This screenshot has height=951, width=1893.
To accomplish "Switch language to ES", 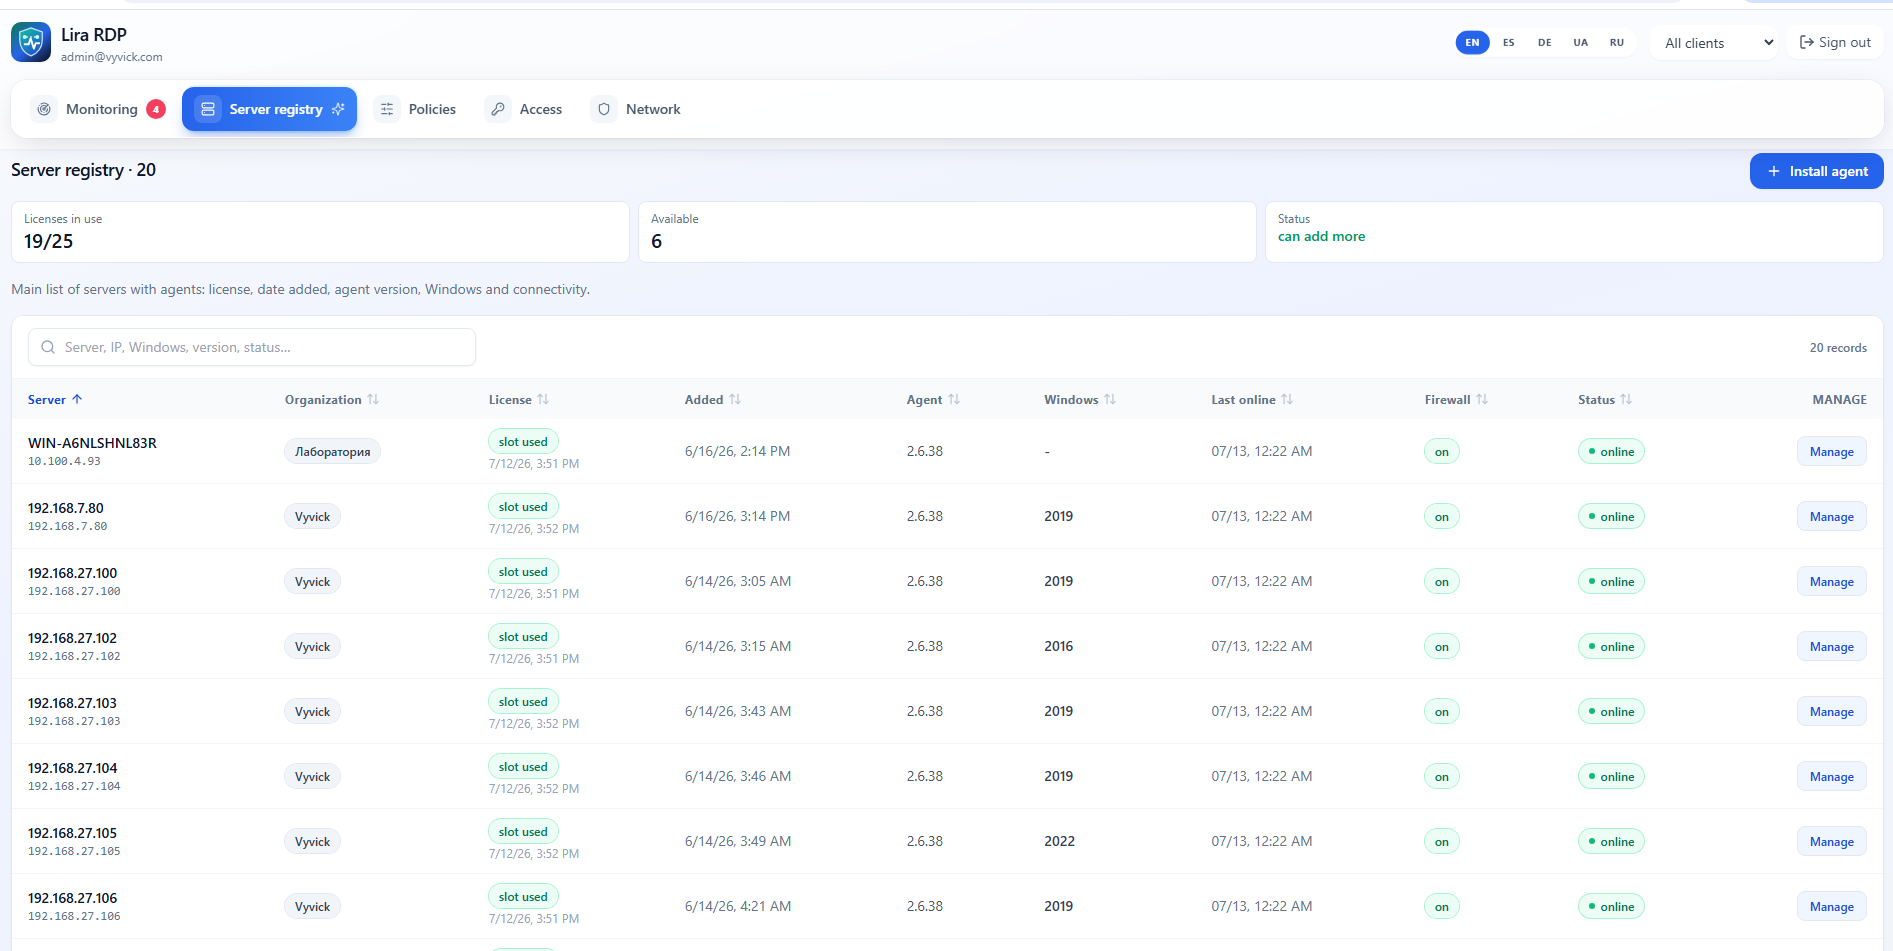I will tap(1508, 42).
